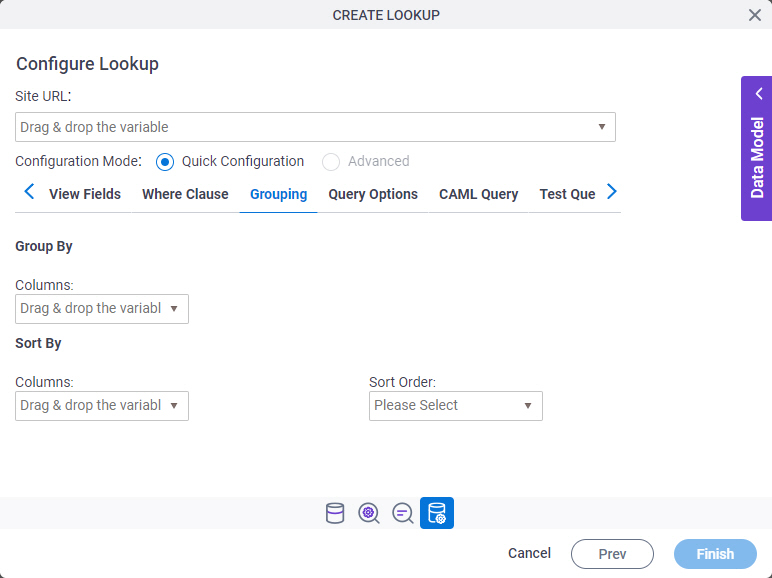Screen dimensions: 772x578
Task: Select the Quick Configuration radio button
Action: (x=164, y=161)
